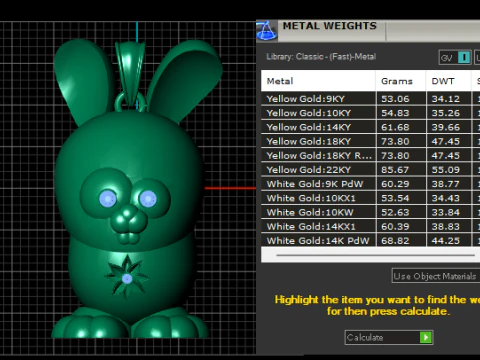This screenshot has height=360, width=480.
Task: Select the White Gold:9K PdW row
Action: [370, 184]
